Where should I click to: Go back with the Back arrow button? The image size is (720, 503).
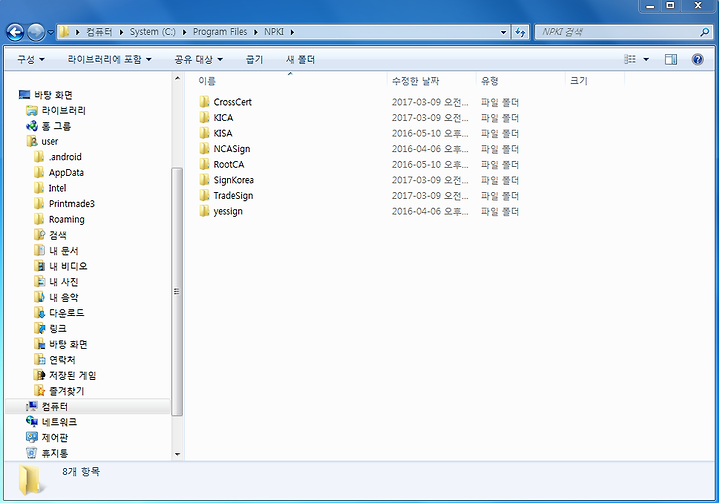(15, 32)
